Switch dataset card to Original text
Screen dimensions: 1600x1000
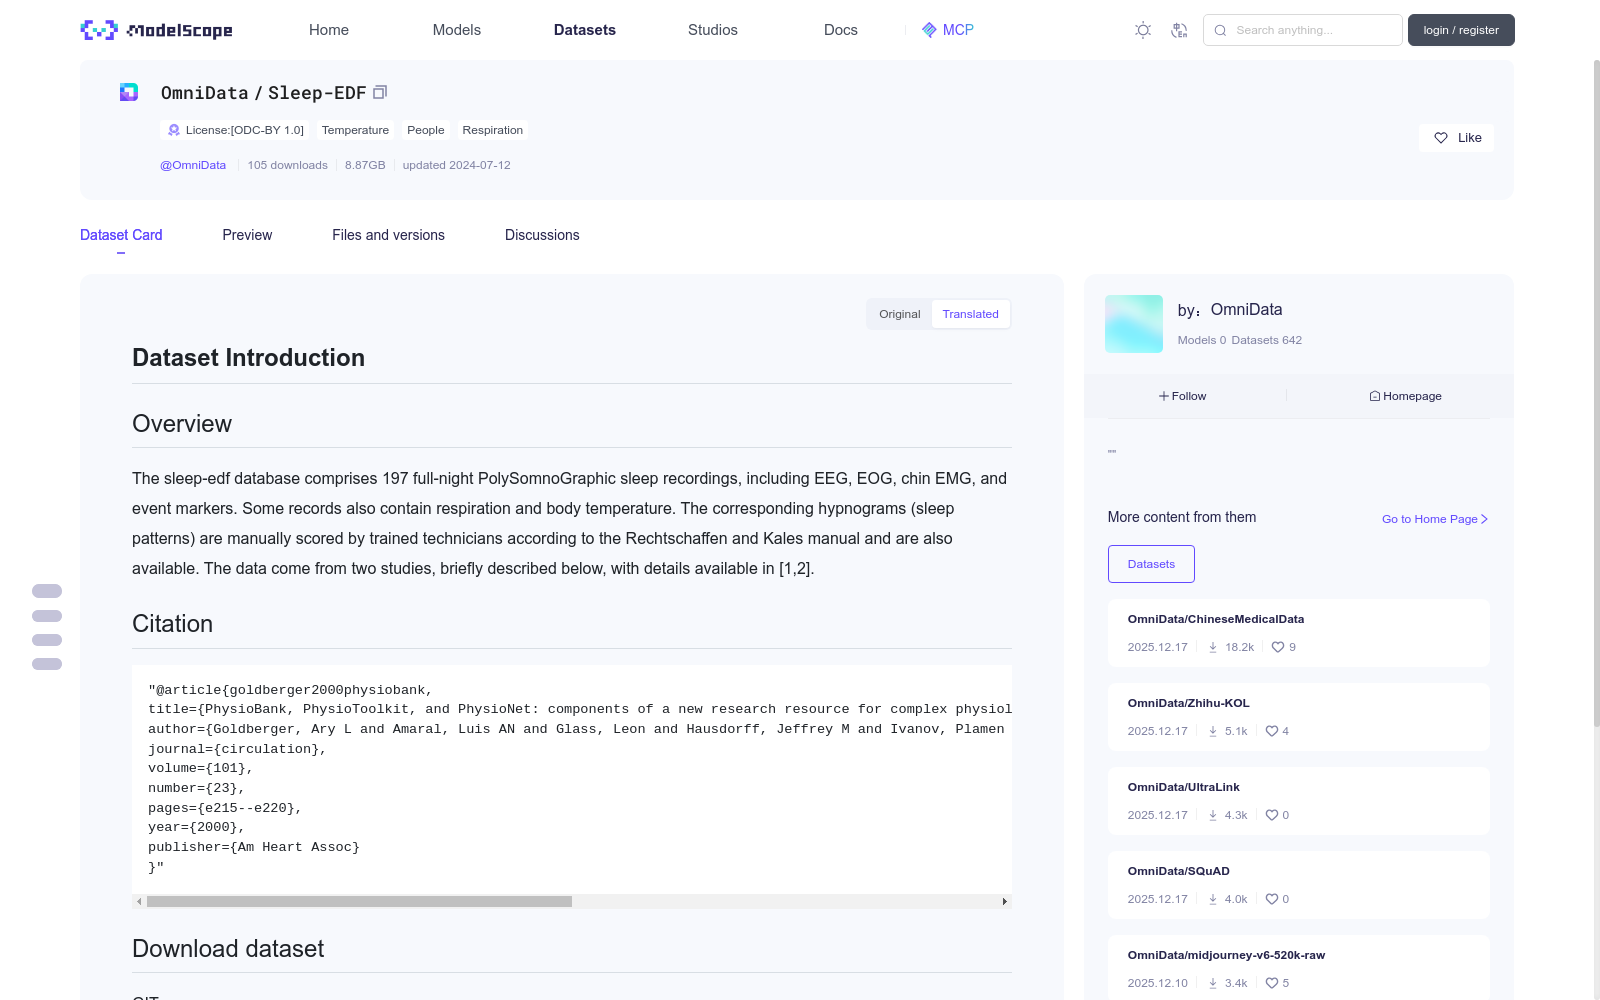pyautogui.click(x=900, y=314)
